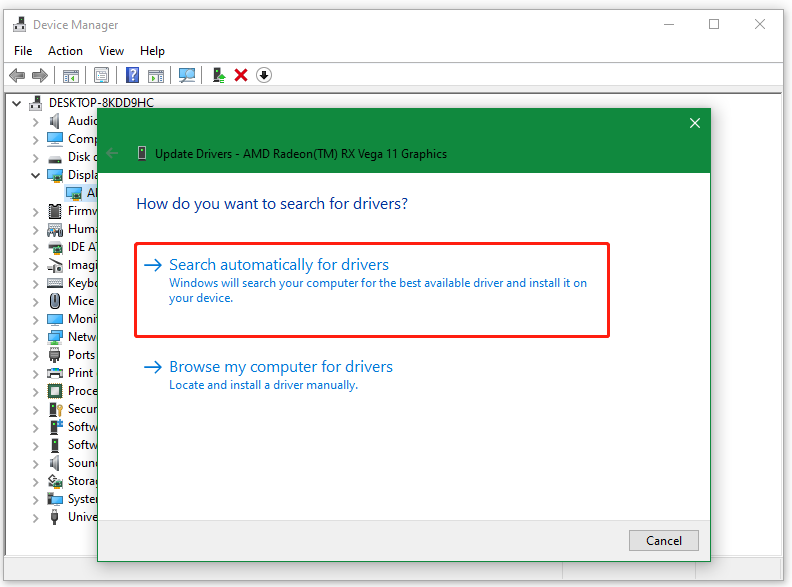This screenshot has width=792, height=587.
Task: Collapse the Display adapters chevron
Action: (35, 175)
